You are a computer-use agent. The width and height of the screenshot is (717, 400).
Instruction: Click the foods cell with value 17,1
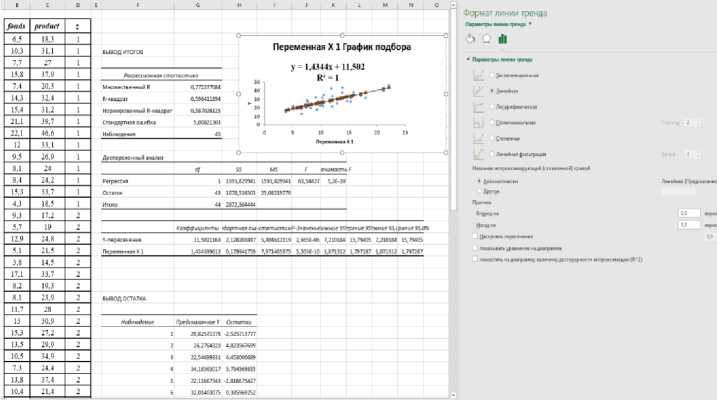coord(16,274)
